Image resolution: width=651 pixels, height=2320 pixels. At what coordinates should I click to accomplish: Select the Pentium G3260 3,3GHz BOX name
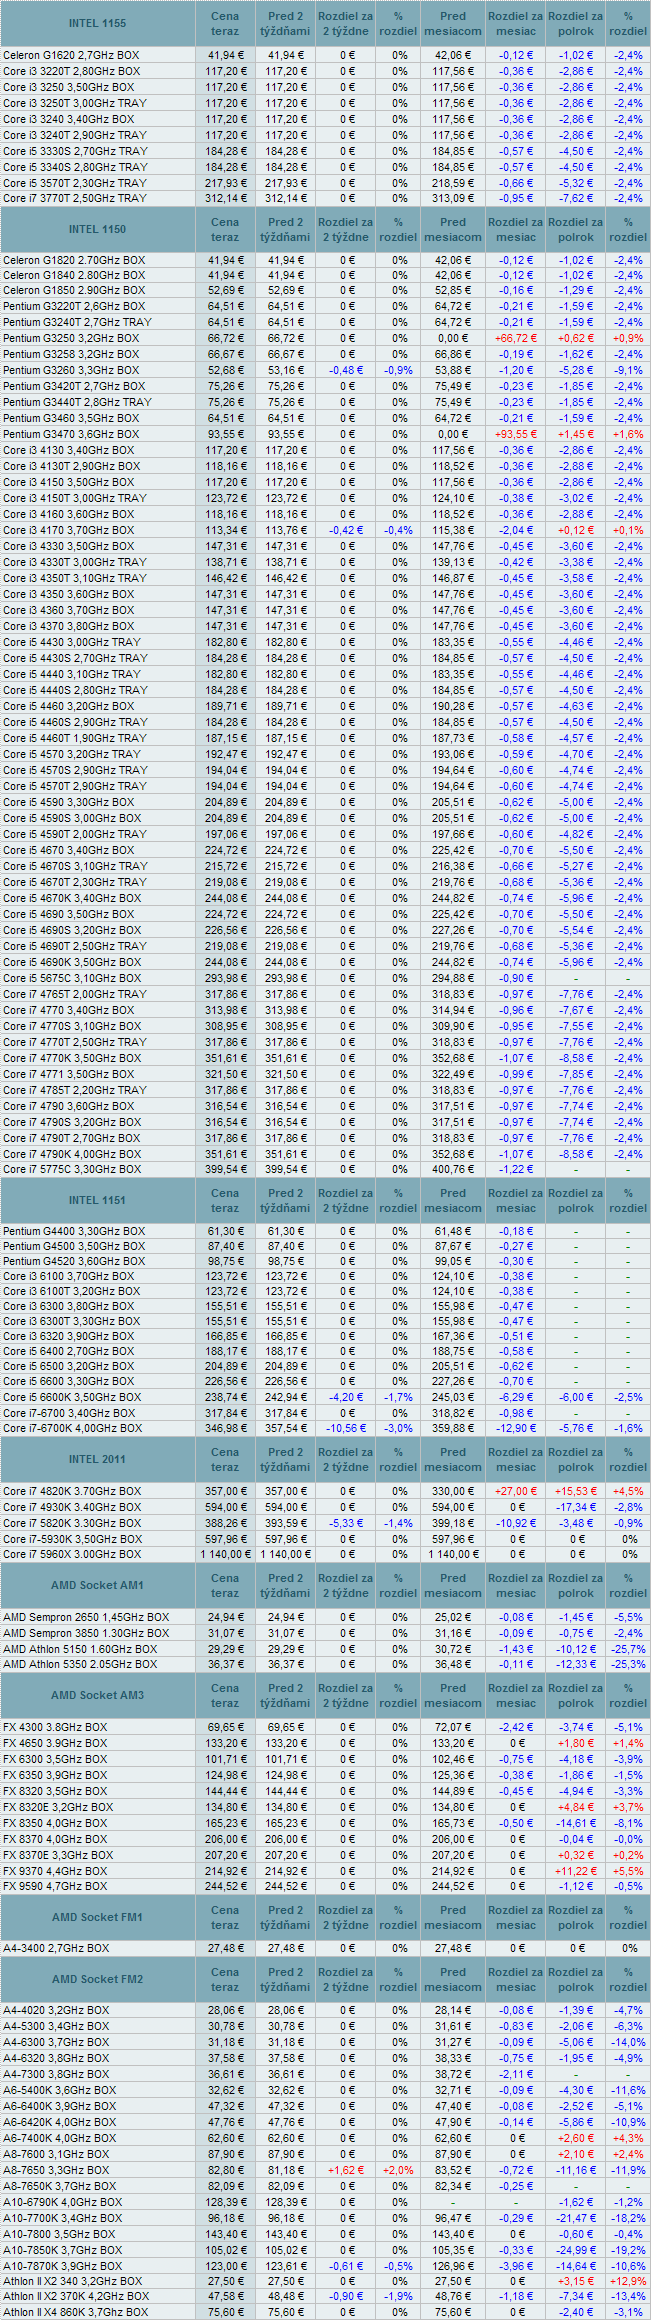71,370
